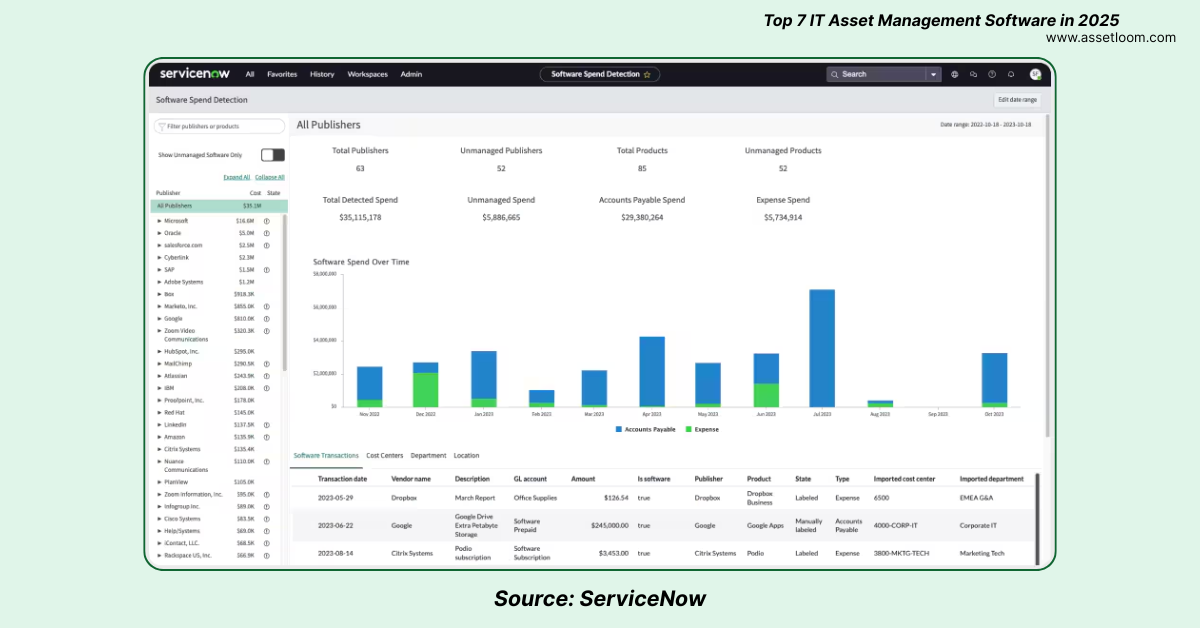
Task: Click the filter funnel icon
Action: click(162, 127)
